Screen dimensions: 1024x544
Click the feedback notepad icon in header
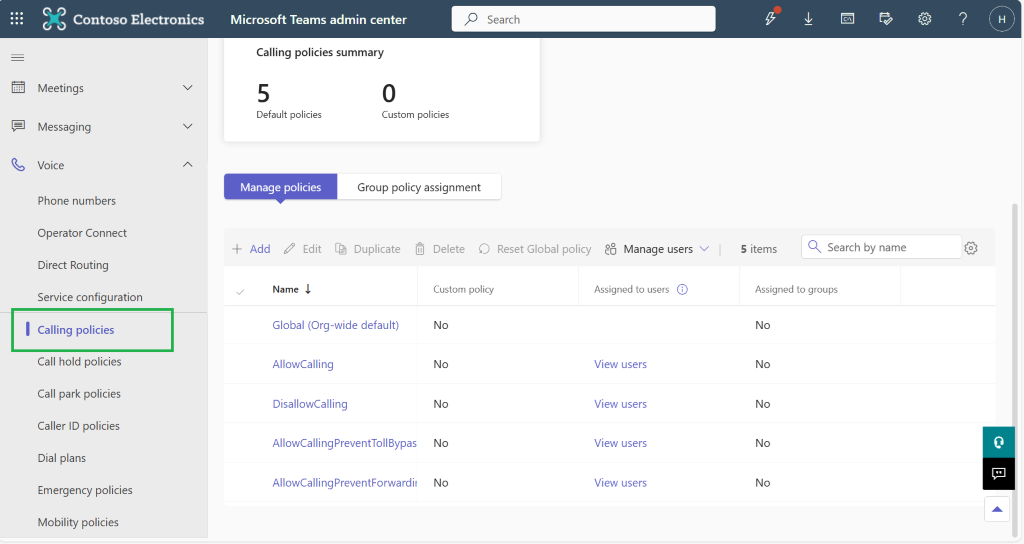pos(886,19)
